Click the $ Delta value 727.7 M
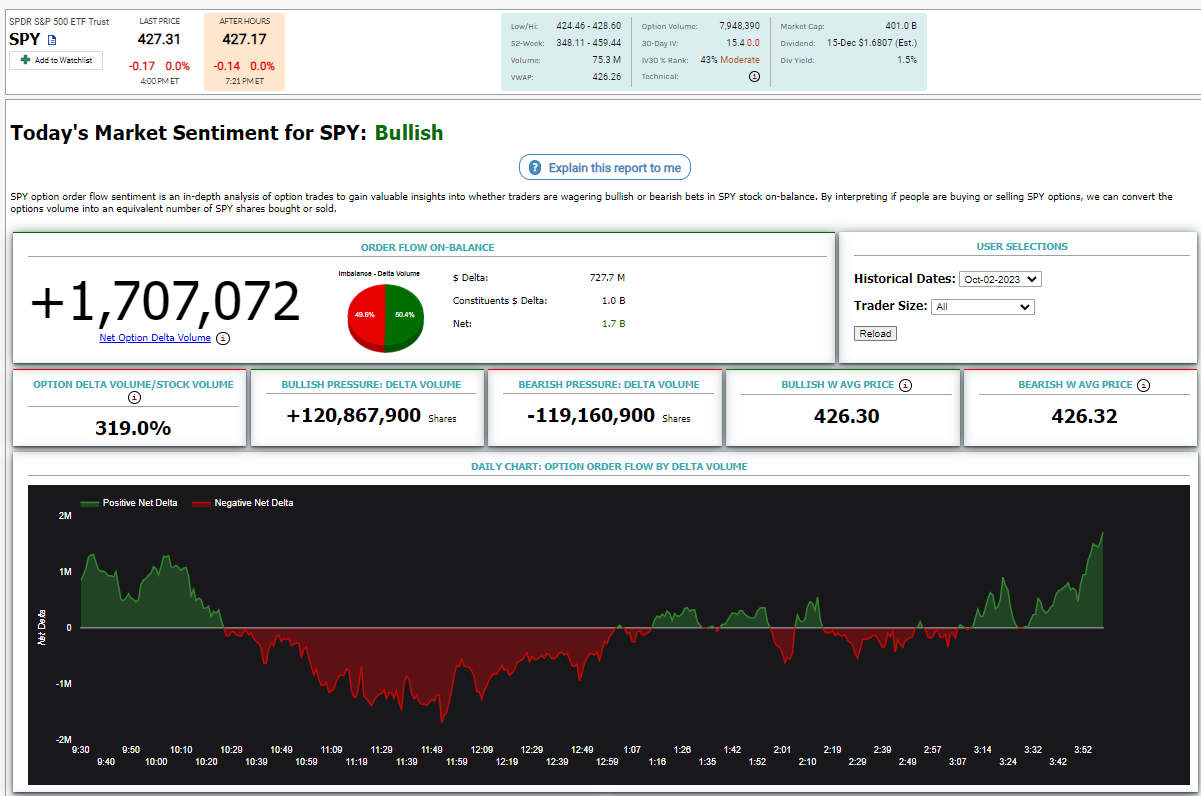The height and width of the screenshot is (796, 1201). [608, 277]
